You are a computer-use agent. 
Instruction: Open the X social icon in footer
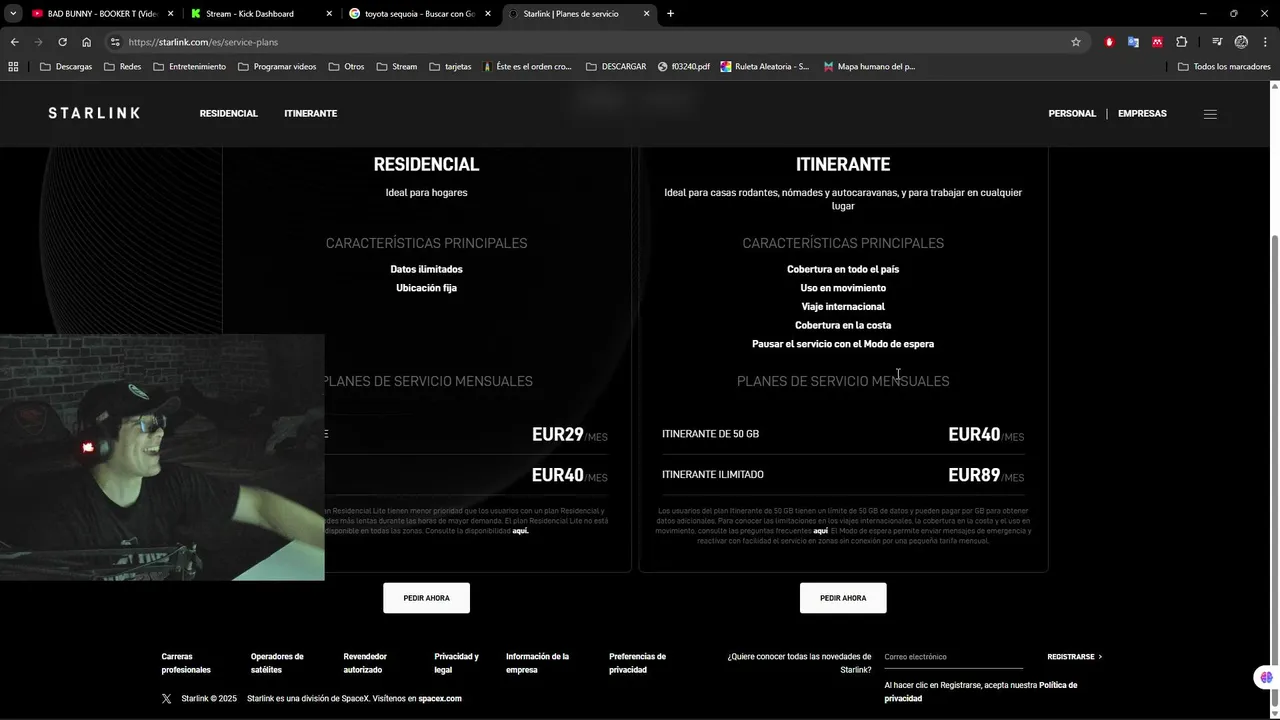click(x=166, y=699)
